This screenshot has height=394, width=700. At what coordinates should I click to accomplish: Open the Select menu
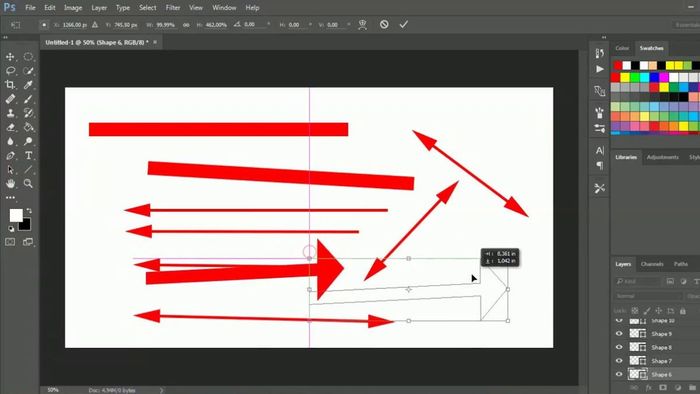coord(147,8)
